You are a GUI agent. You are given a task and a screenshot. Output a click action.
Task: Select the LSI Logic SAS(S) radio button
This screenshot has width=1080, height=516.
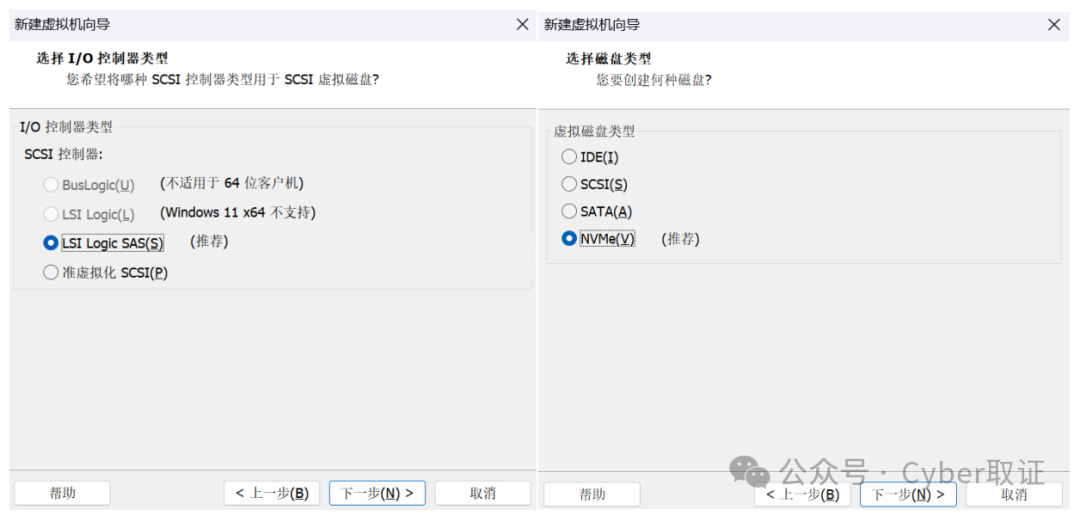pos(51,243)
